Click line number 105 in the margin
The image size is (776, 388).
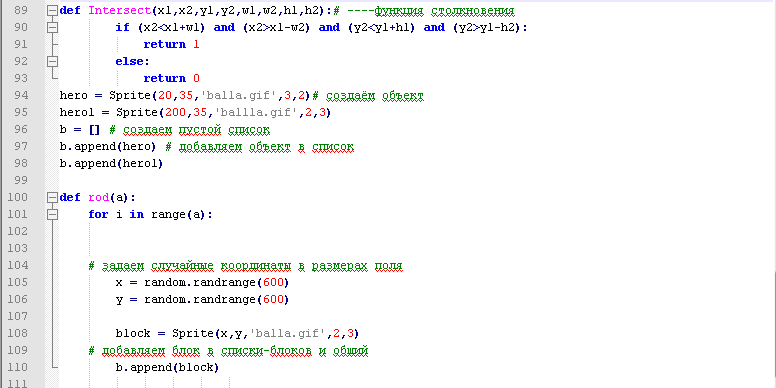pos(18,283)
